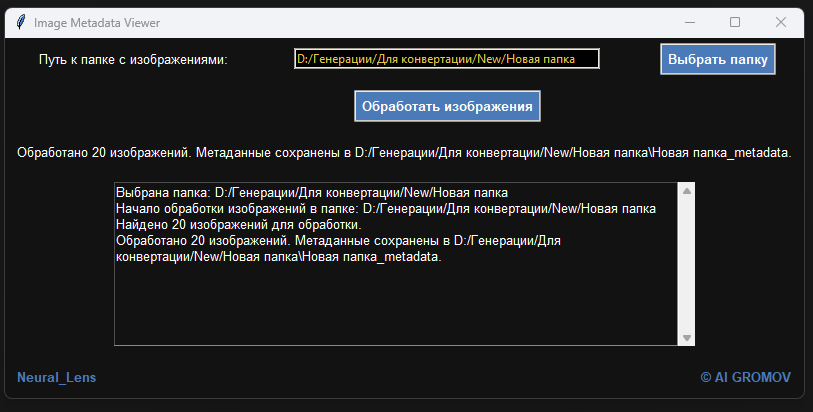Viewport: 813px width, 412px height.
Task: Click log line starting Выбрана папка:
Action: click(x=312, y=193)
